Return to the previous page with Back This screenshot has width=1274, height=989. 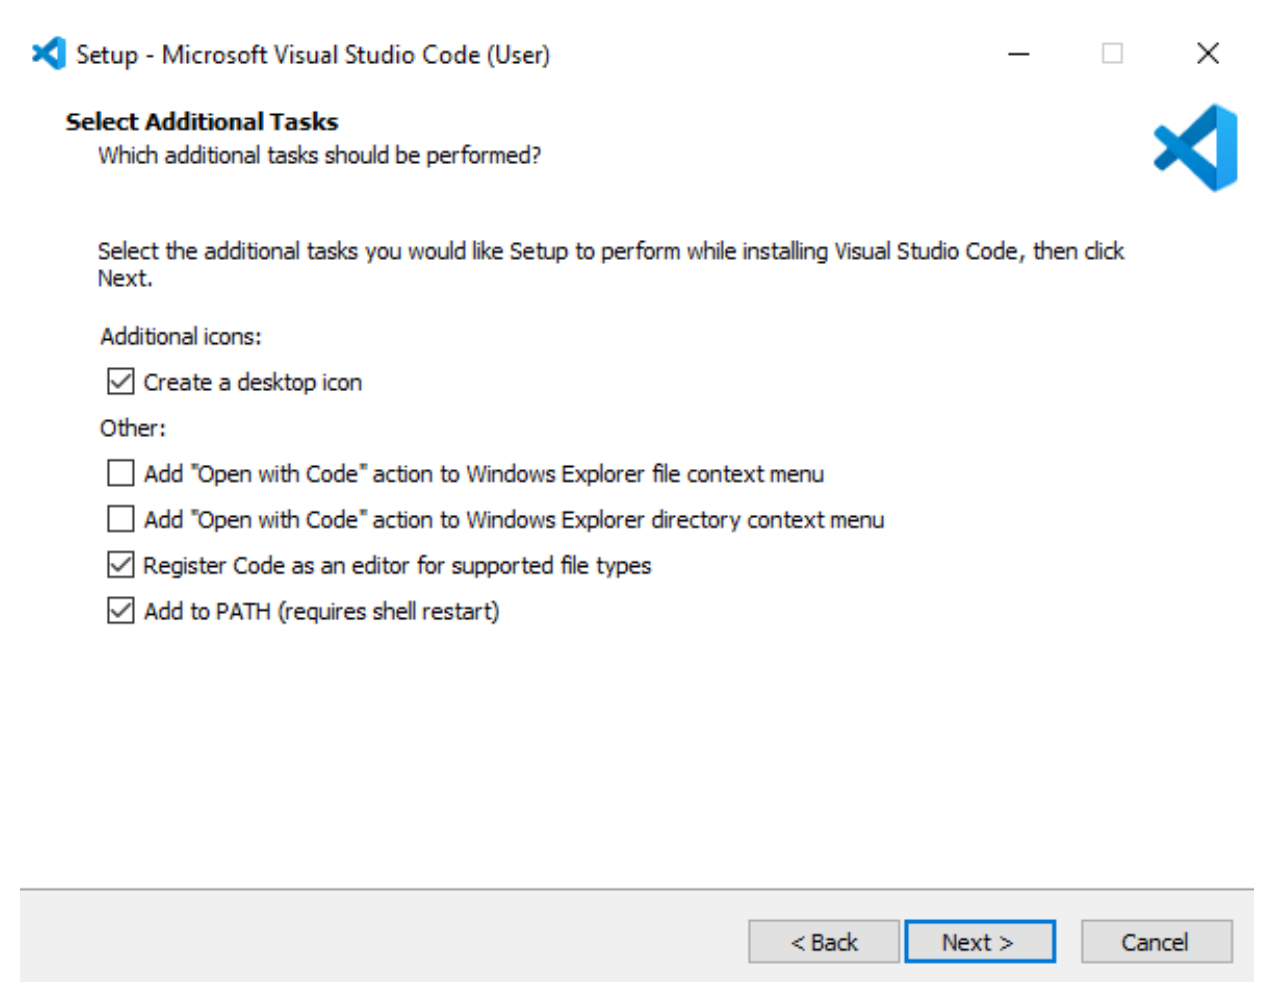[x=824, y=942]
